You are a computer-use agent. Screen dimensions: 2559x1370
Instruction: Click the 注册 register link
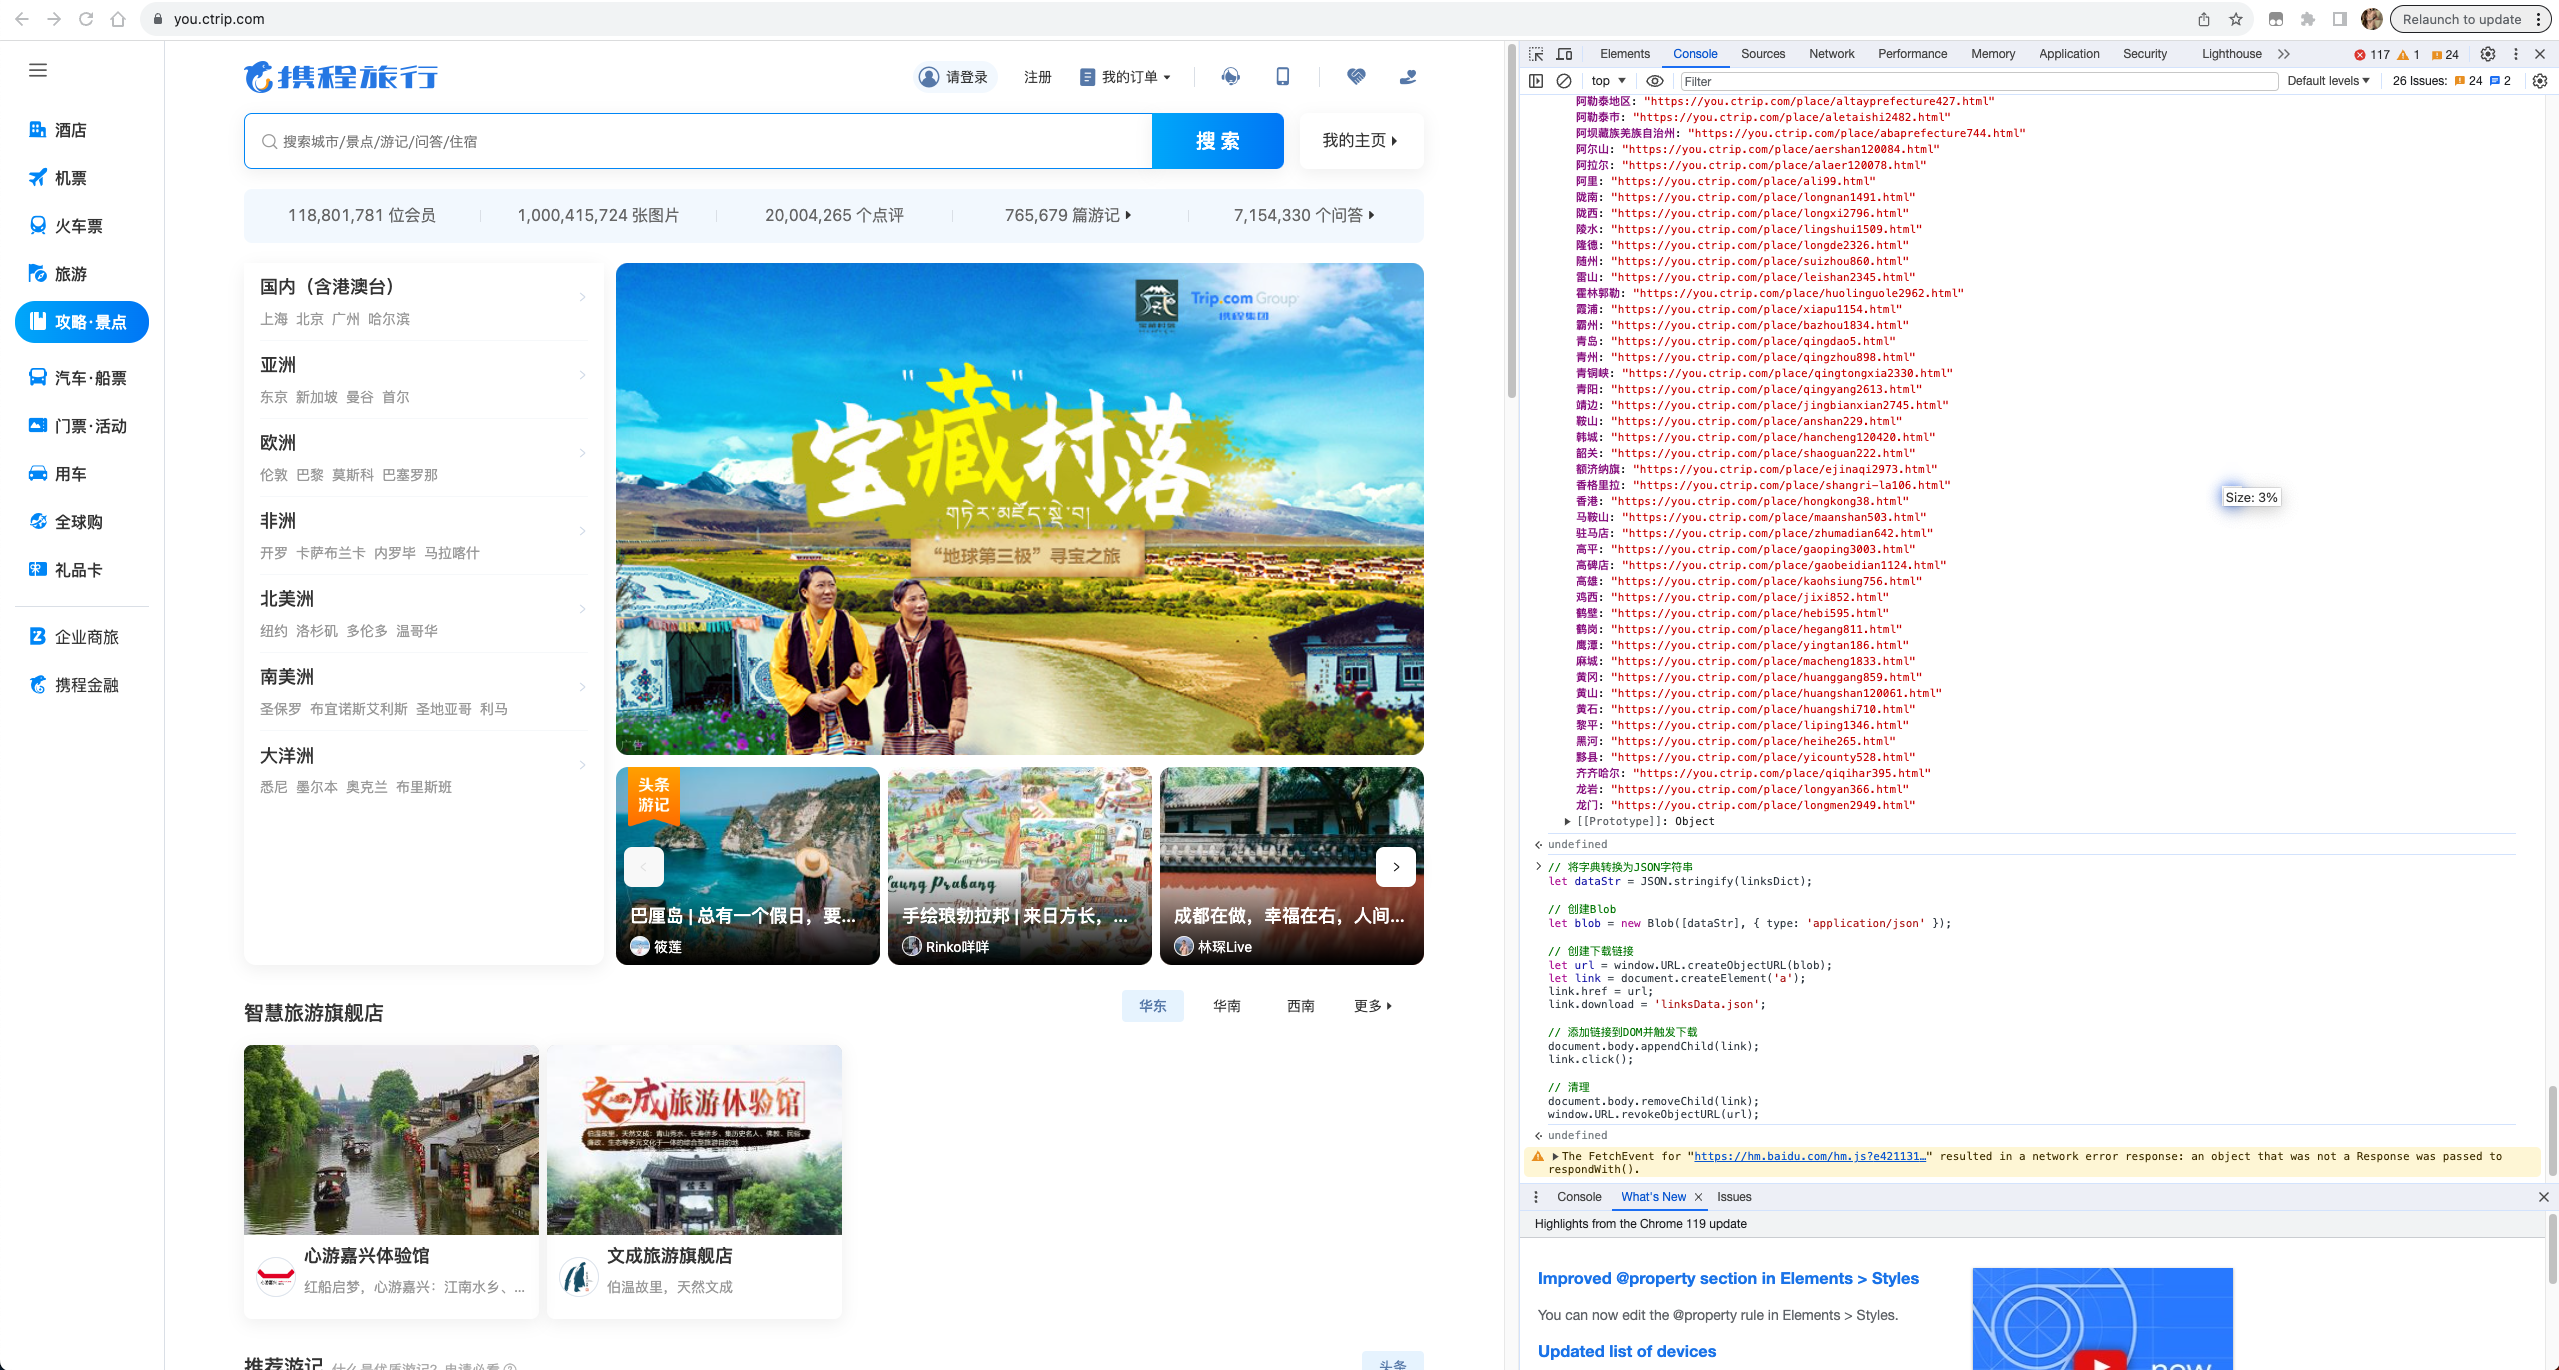pyautogui.click(x=1038, y=77)
